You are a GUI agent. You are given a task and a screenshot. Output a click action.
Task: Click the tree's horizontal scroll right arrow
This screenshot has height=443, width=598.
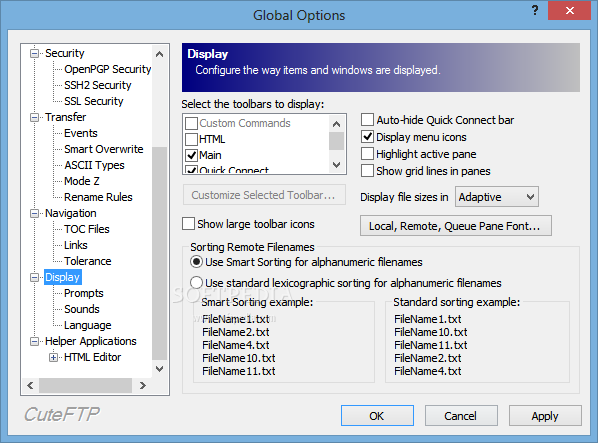(143, 385)
